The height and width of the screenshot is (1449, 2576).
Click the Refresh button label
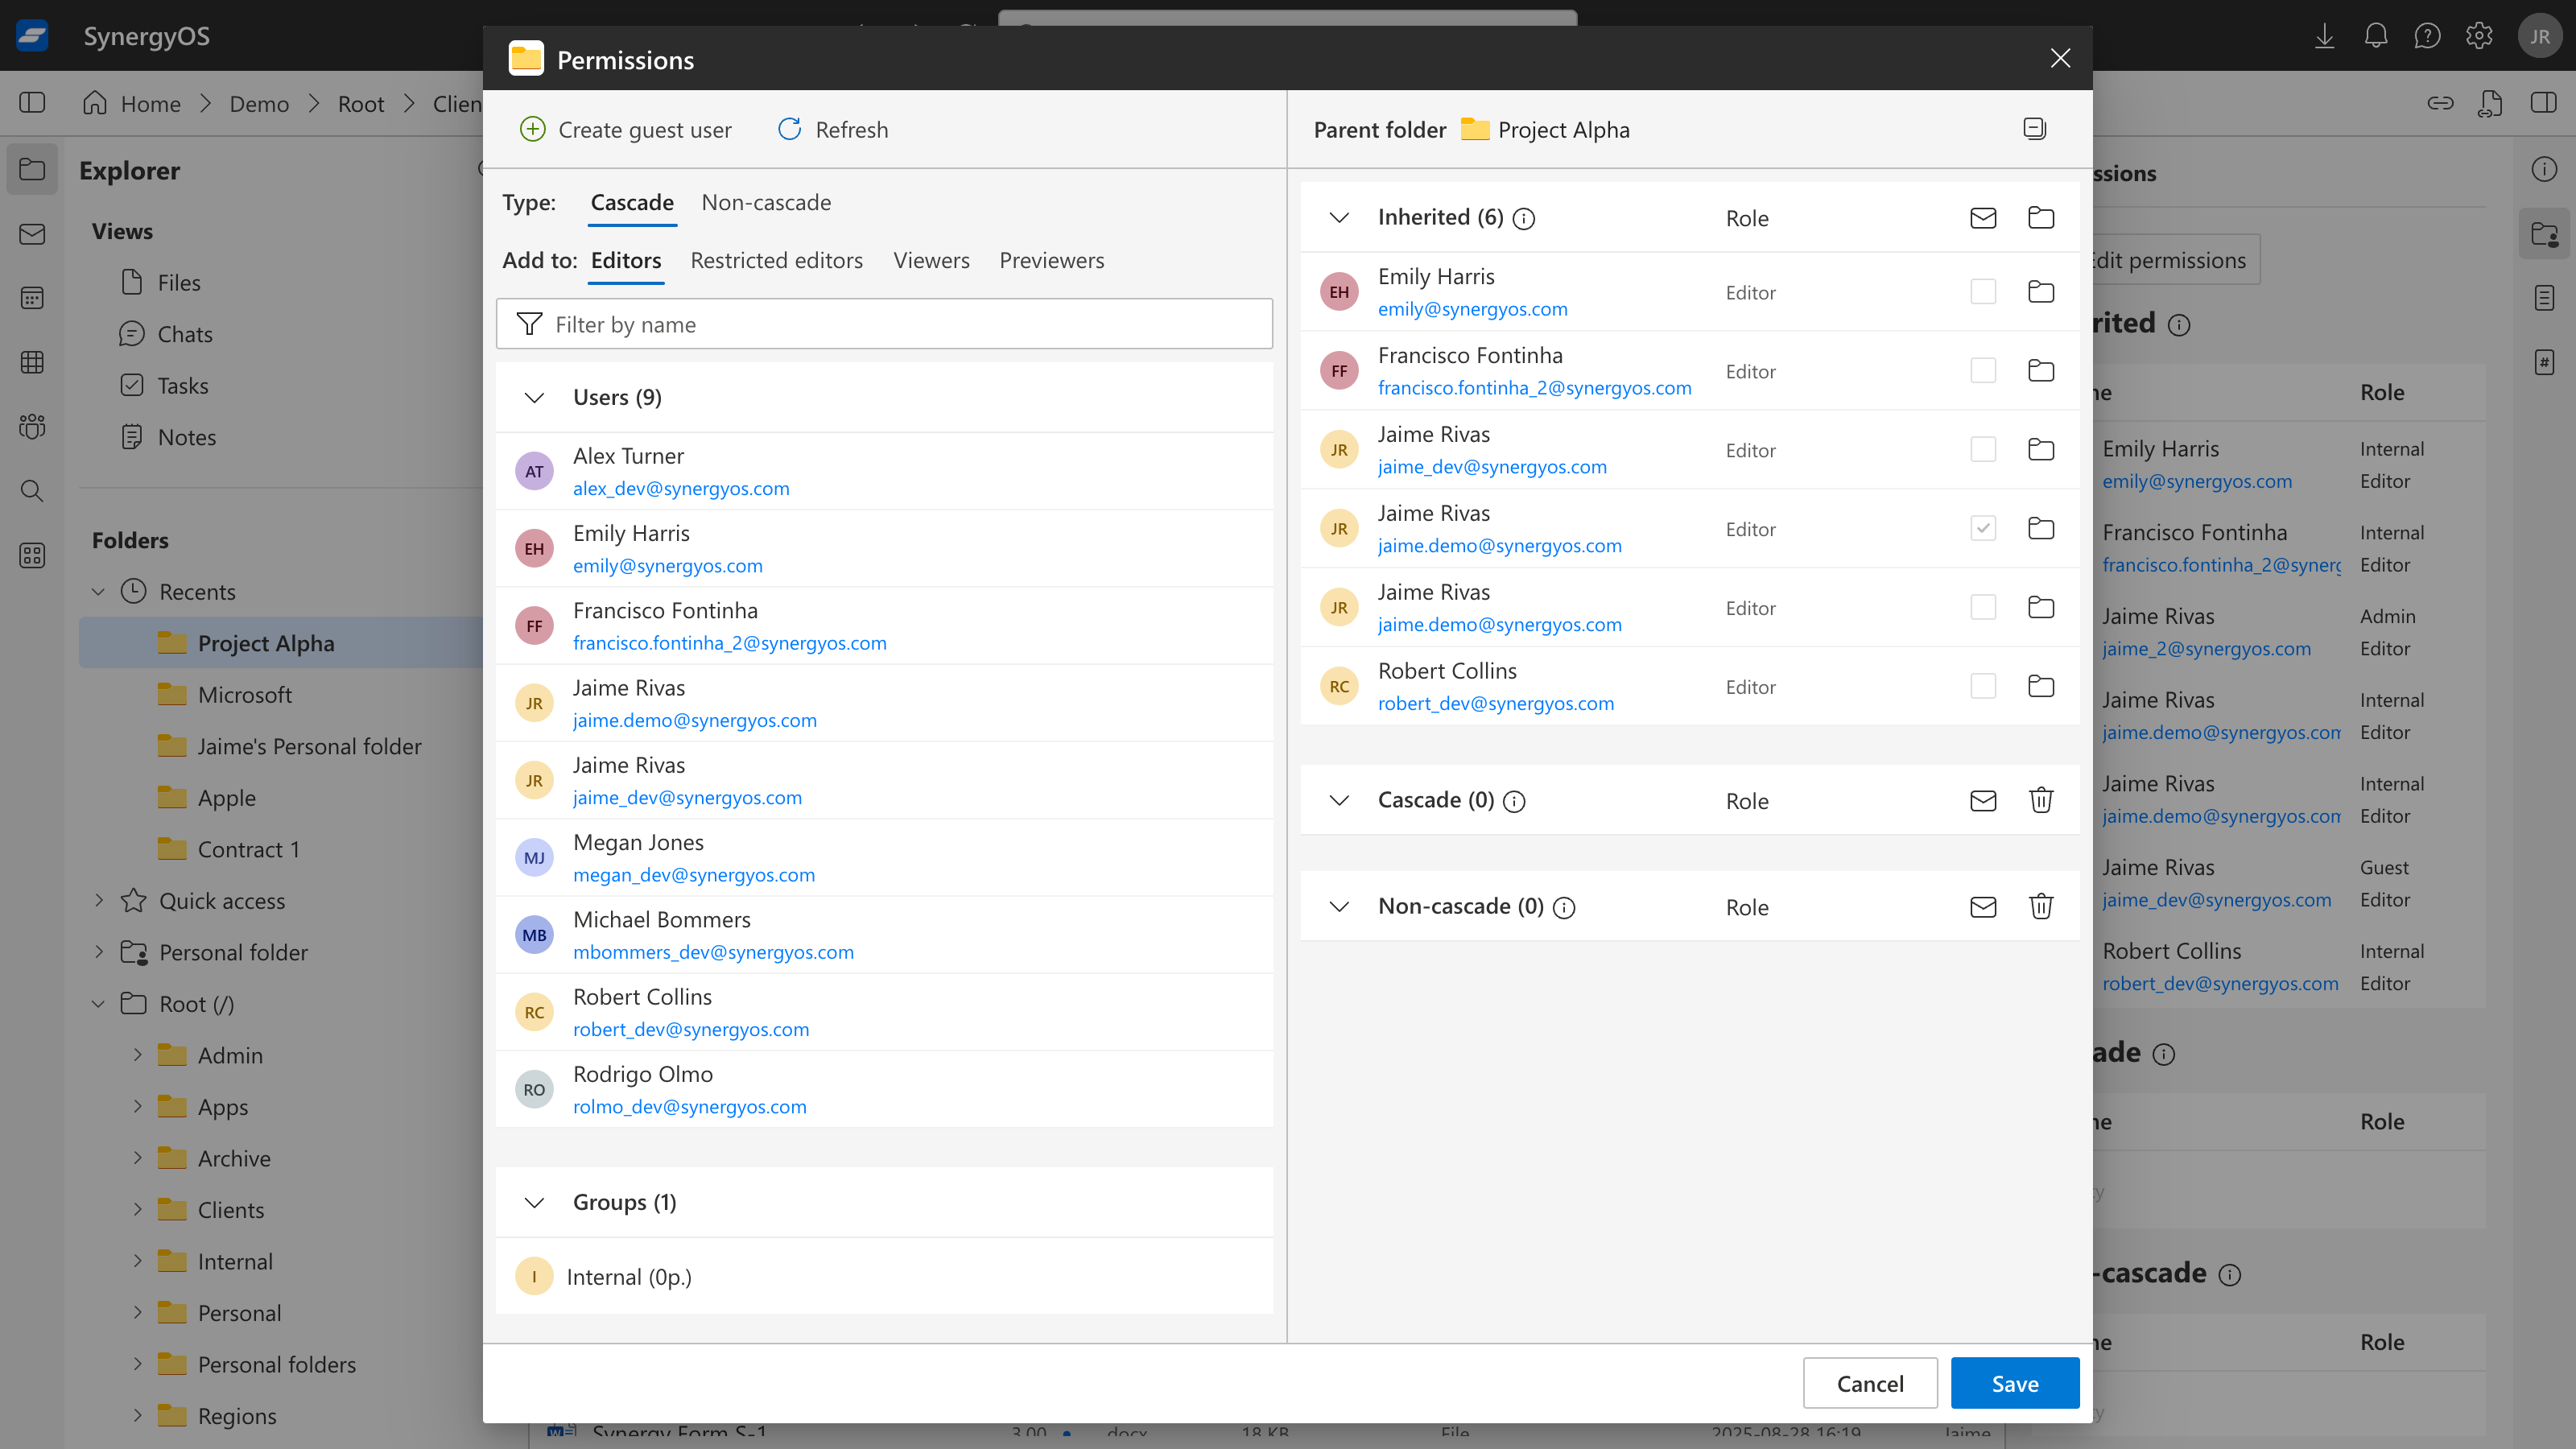(x=851, y=130)
